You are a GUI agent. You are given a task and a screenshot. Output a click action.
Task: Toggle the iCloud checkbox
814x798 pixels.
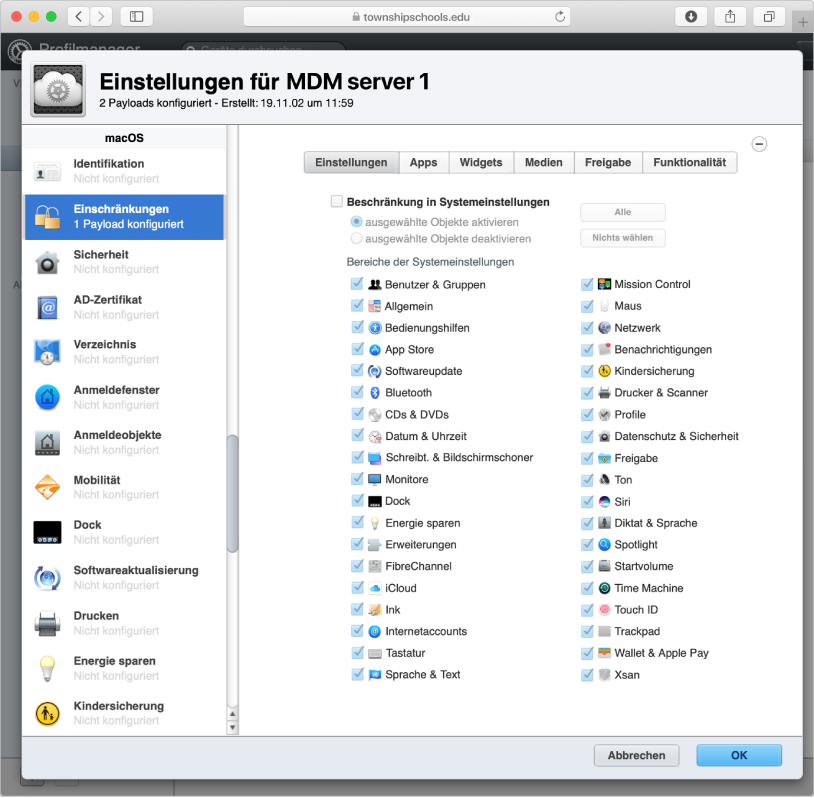click(x=357, y=588)
